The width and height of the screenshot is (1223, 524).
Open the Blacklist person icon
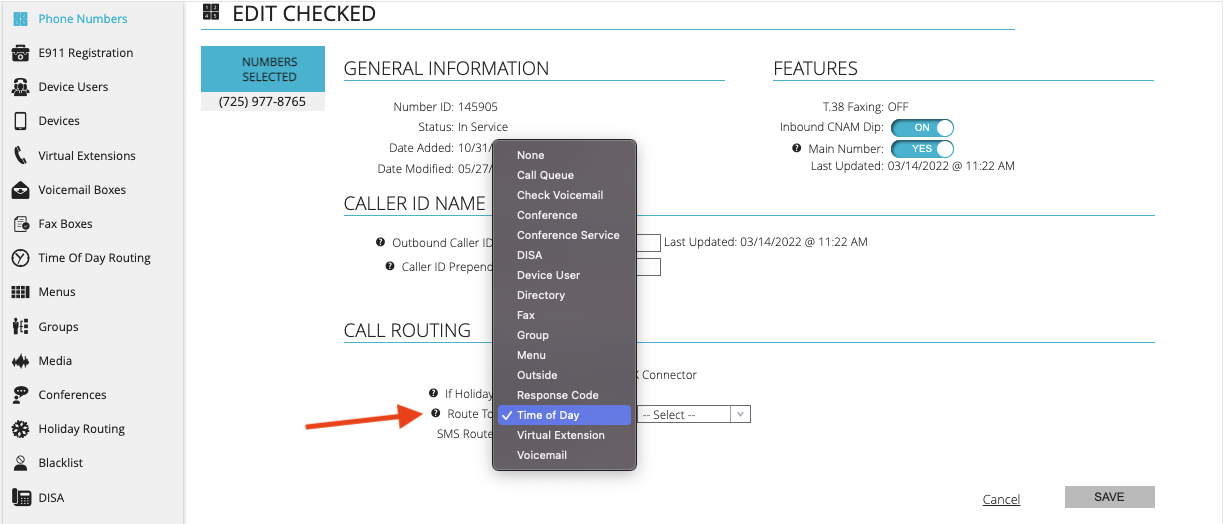tap(20, 463)
